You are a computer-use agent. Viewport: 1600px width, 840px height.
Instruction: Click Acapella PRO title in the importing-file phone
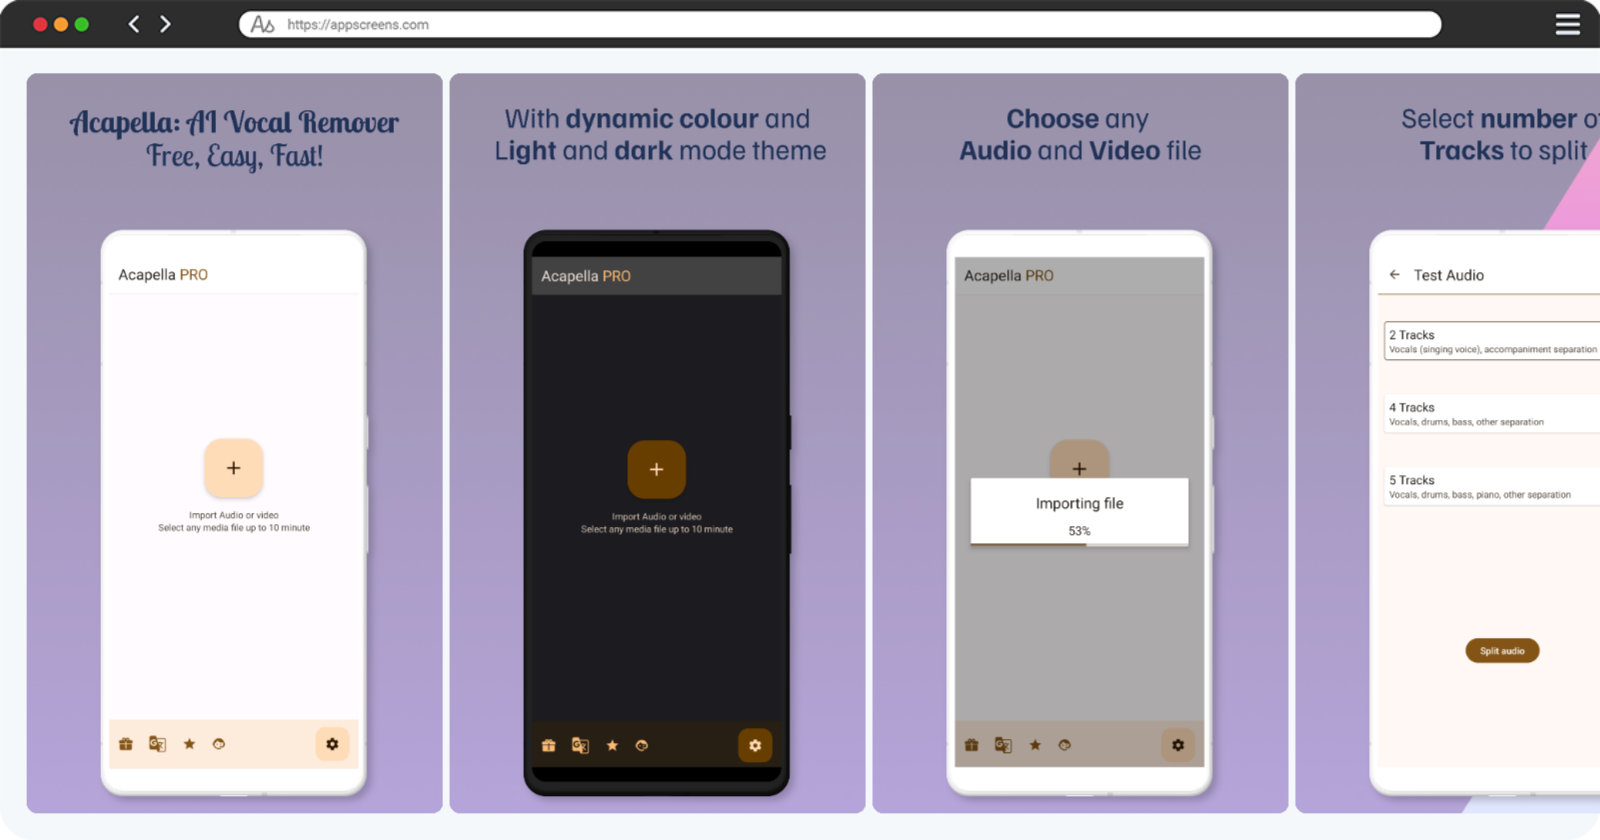[1009, 275]
